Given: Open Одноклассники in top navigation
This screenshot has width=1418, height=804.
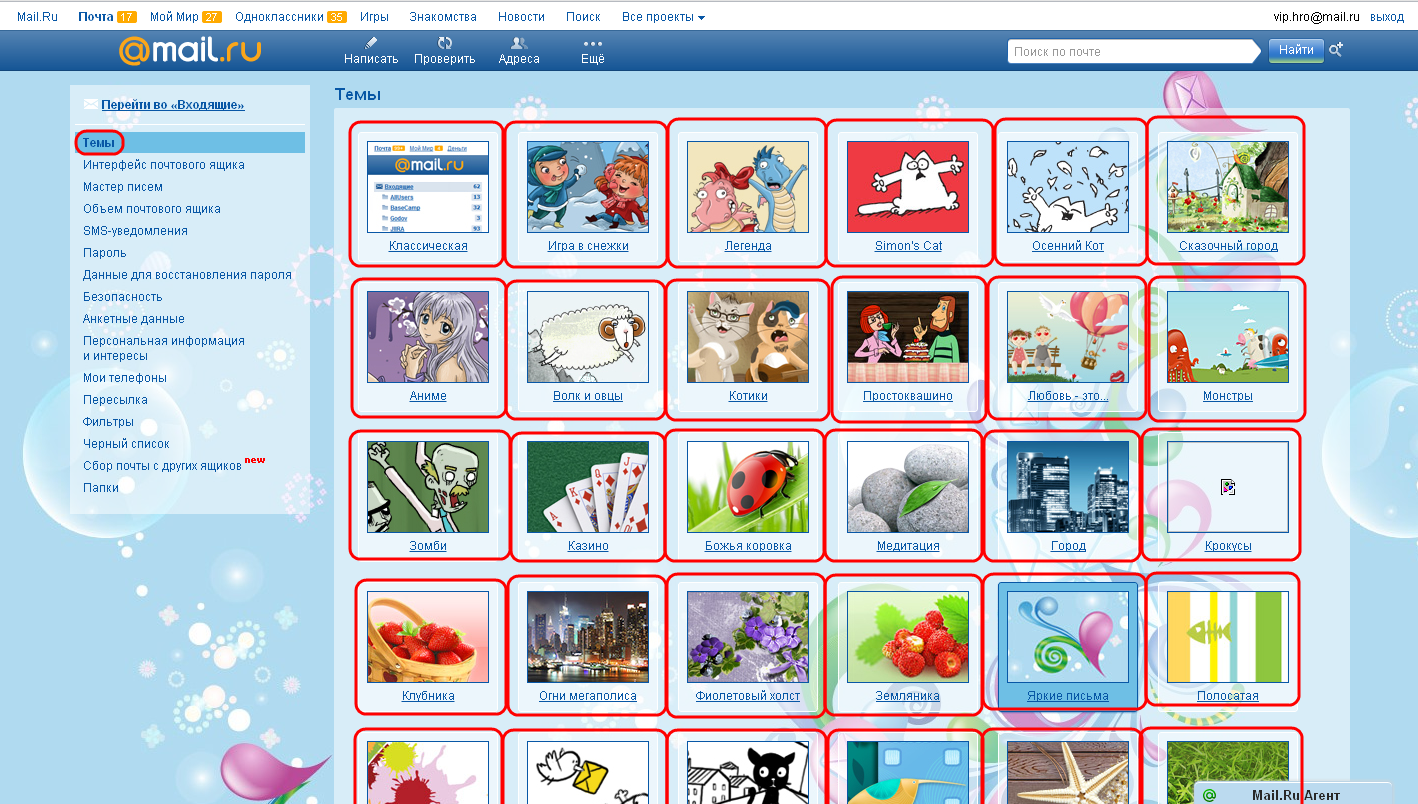Looking at the screenshot, I should coord(279,17).
